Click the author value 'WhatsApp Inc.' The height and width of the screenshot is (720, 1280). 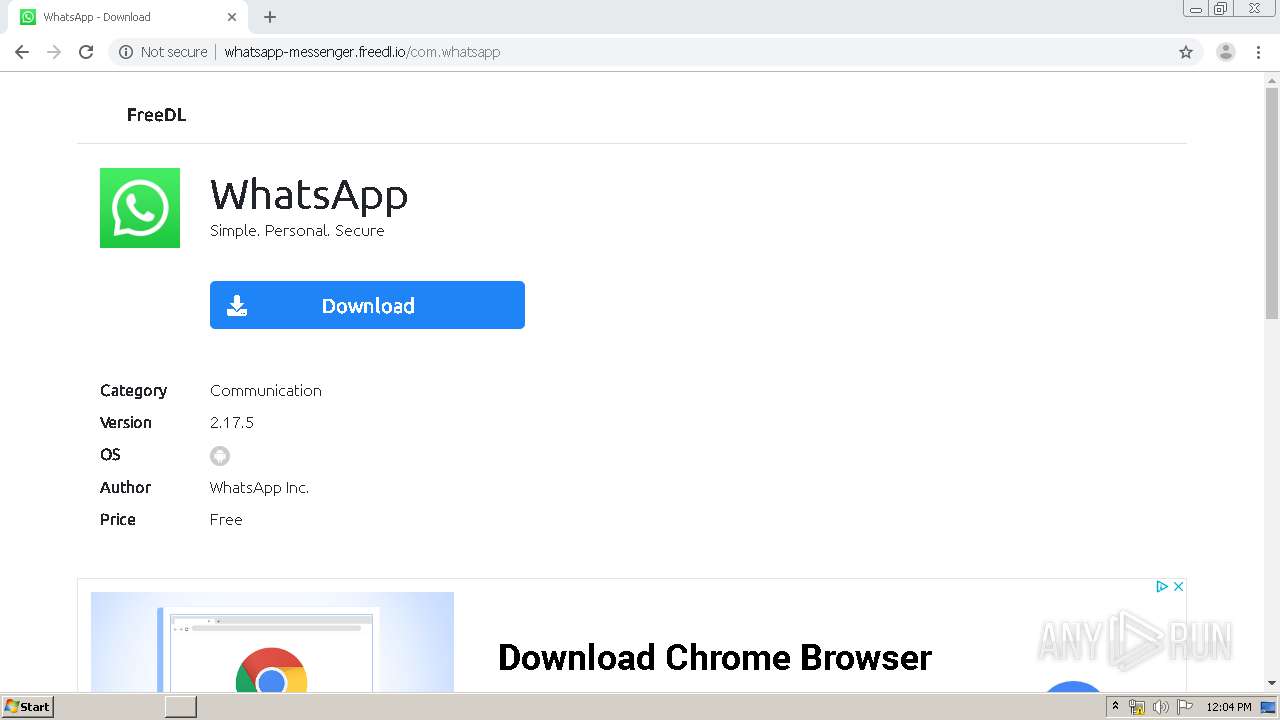click(259, 488)
